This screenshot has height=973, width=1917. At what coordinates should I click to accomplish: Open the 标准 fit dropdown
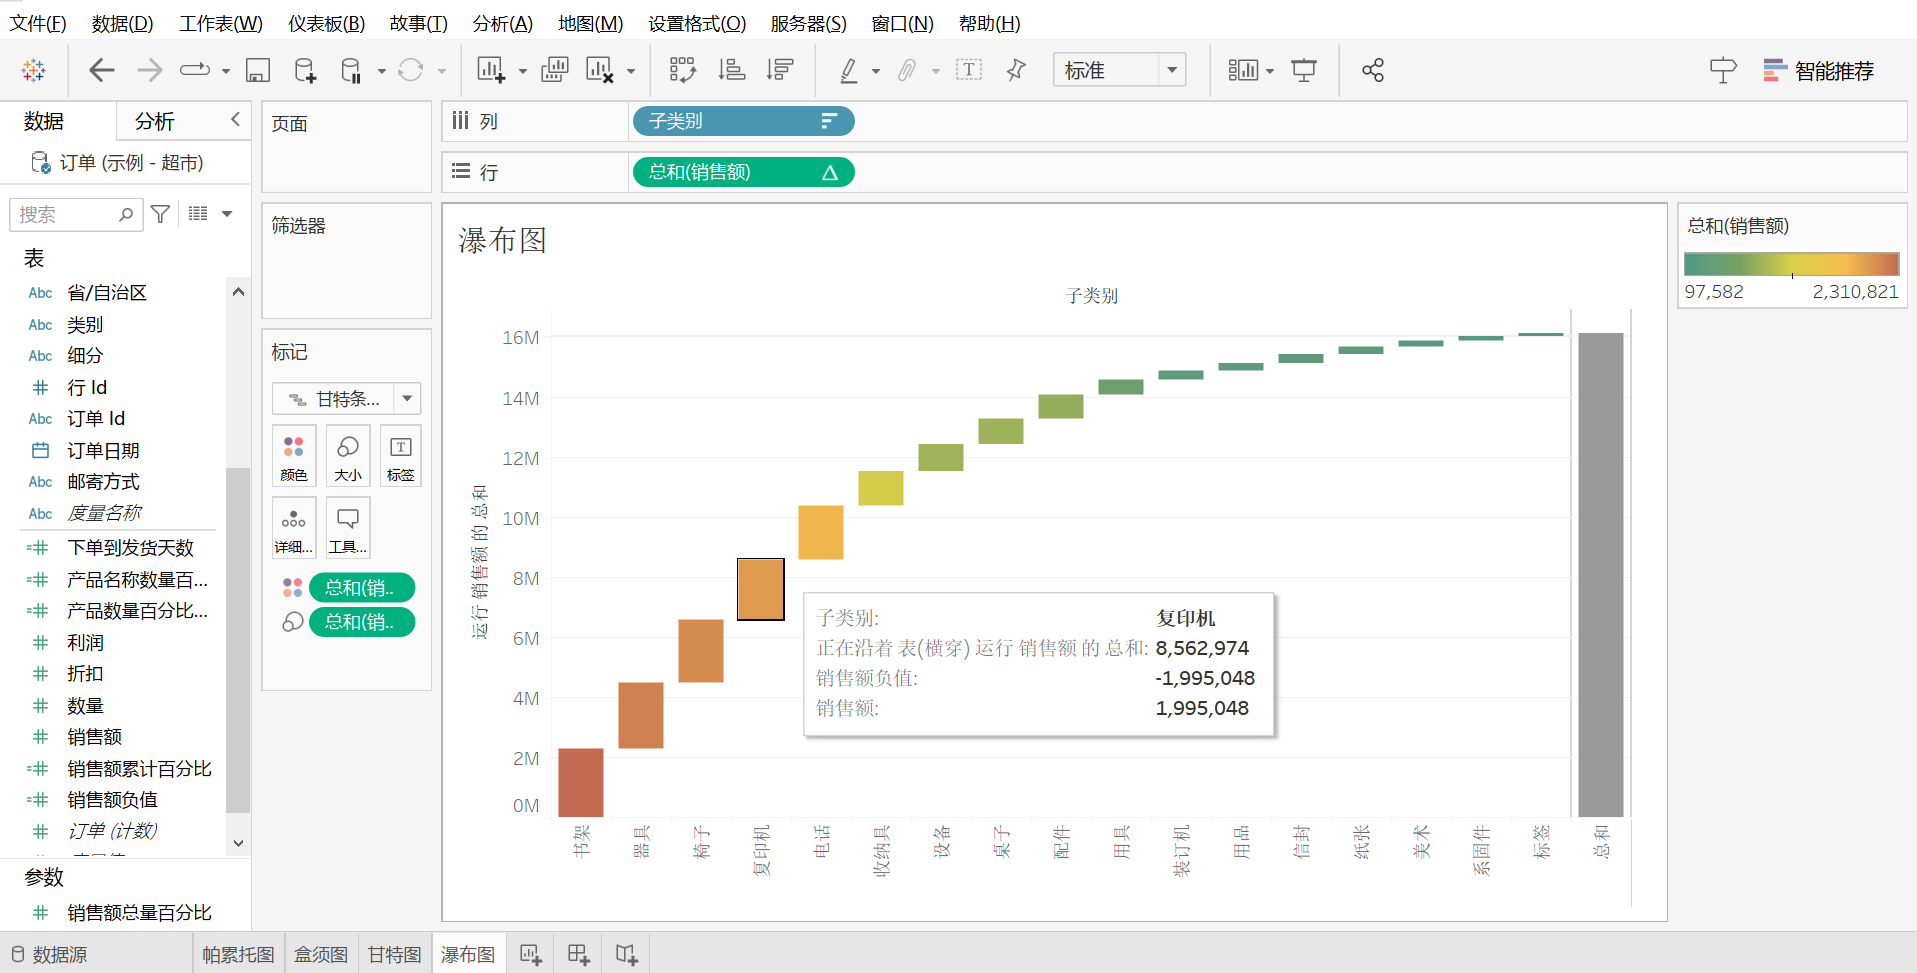(1119, 70)
